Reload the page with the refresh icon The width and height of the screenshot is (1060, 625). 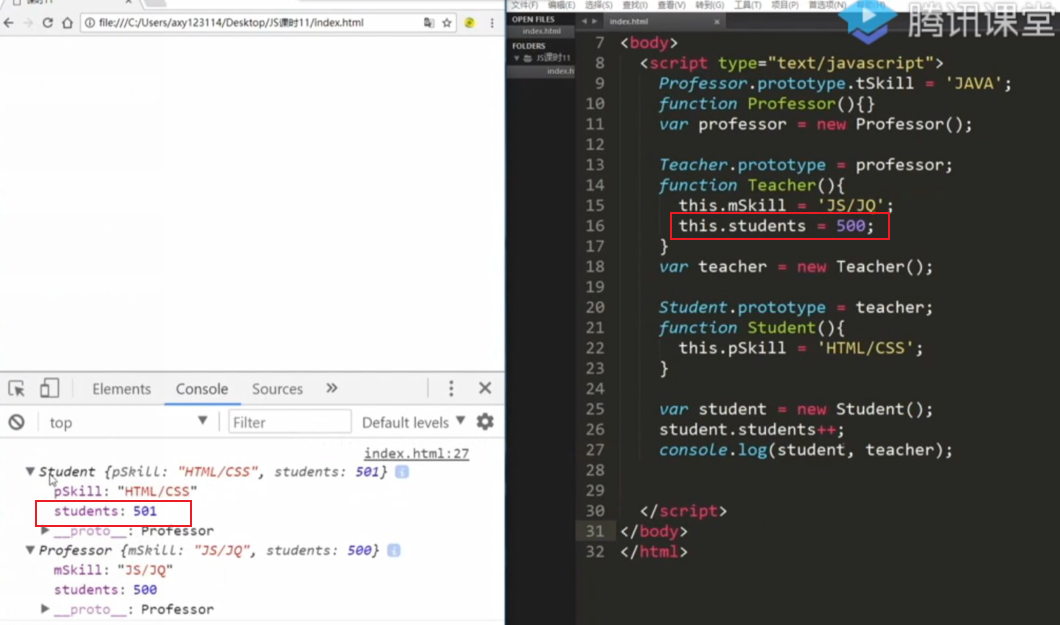coord(47,22)
